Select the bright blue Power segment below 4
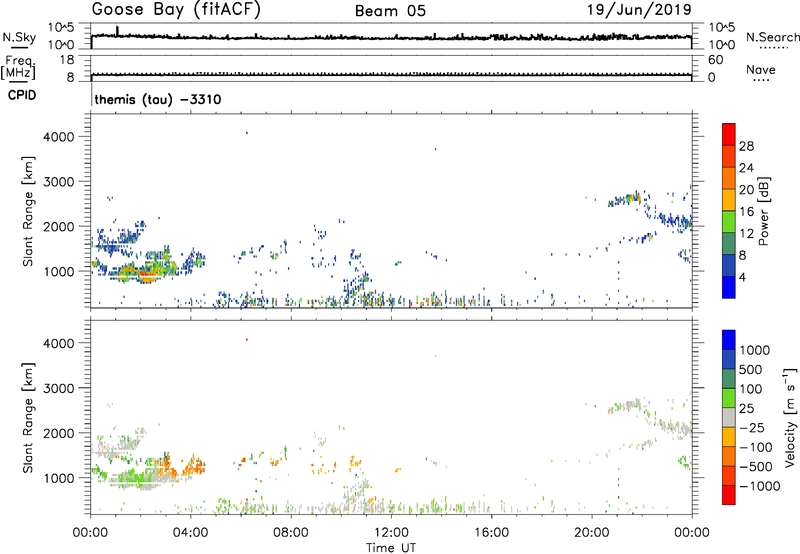 click(729, 287)
